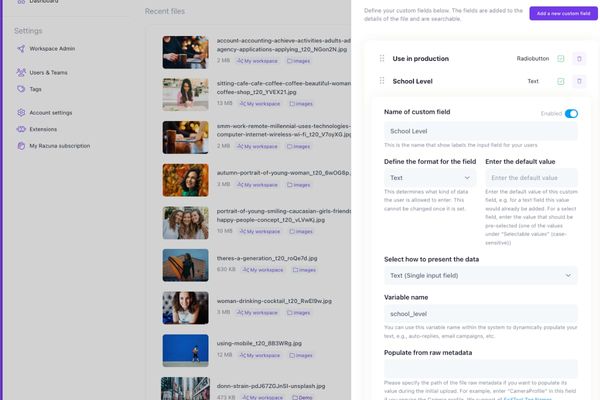Viewport: 600px width, 400px height.
Task: Click edit icon for Use in production field
Action: 561,59
